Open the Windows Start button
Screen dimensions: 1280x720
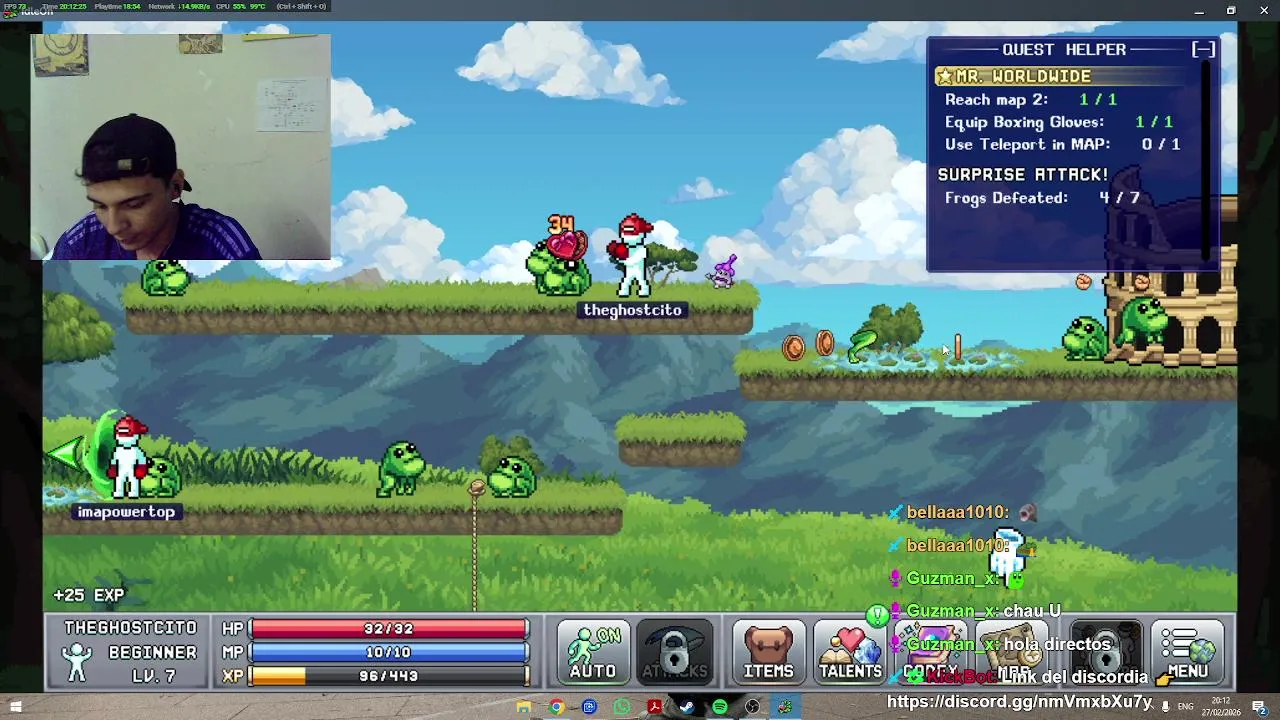click(16, 708)
